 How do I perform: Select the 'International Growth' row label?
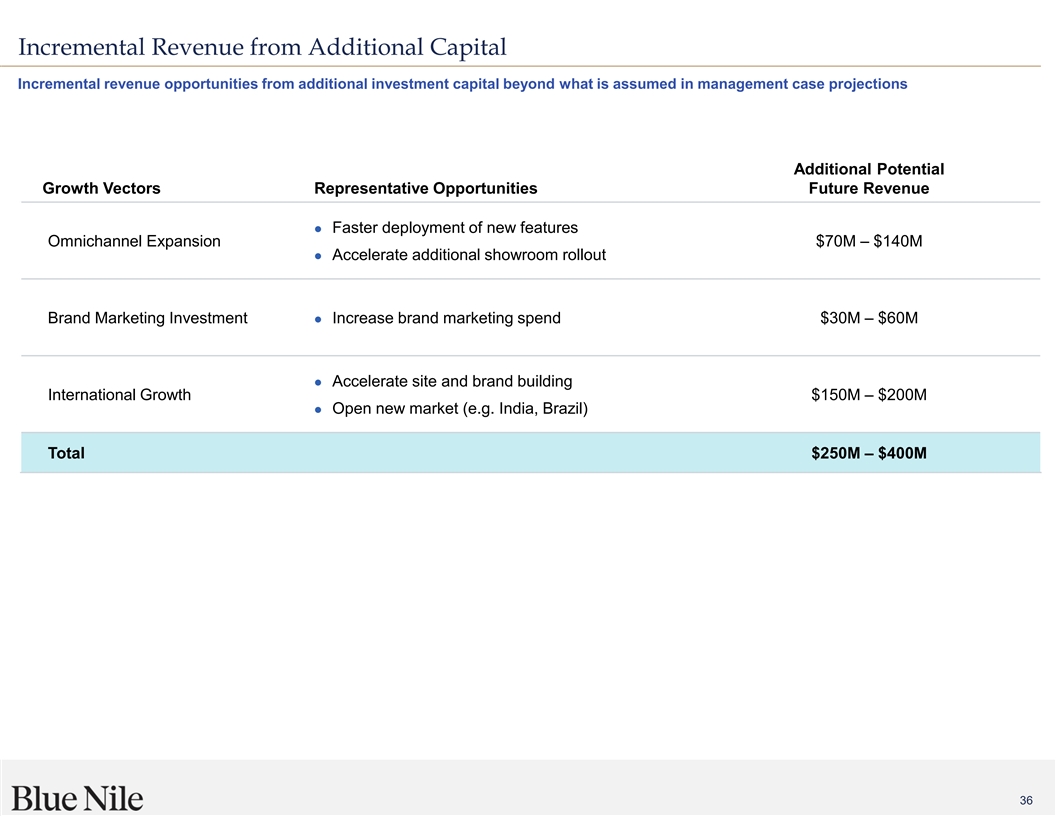tap(119, 395)
